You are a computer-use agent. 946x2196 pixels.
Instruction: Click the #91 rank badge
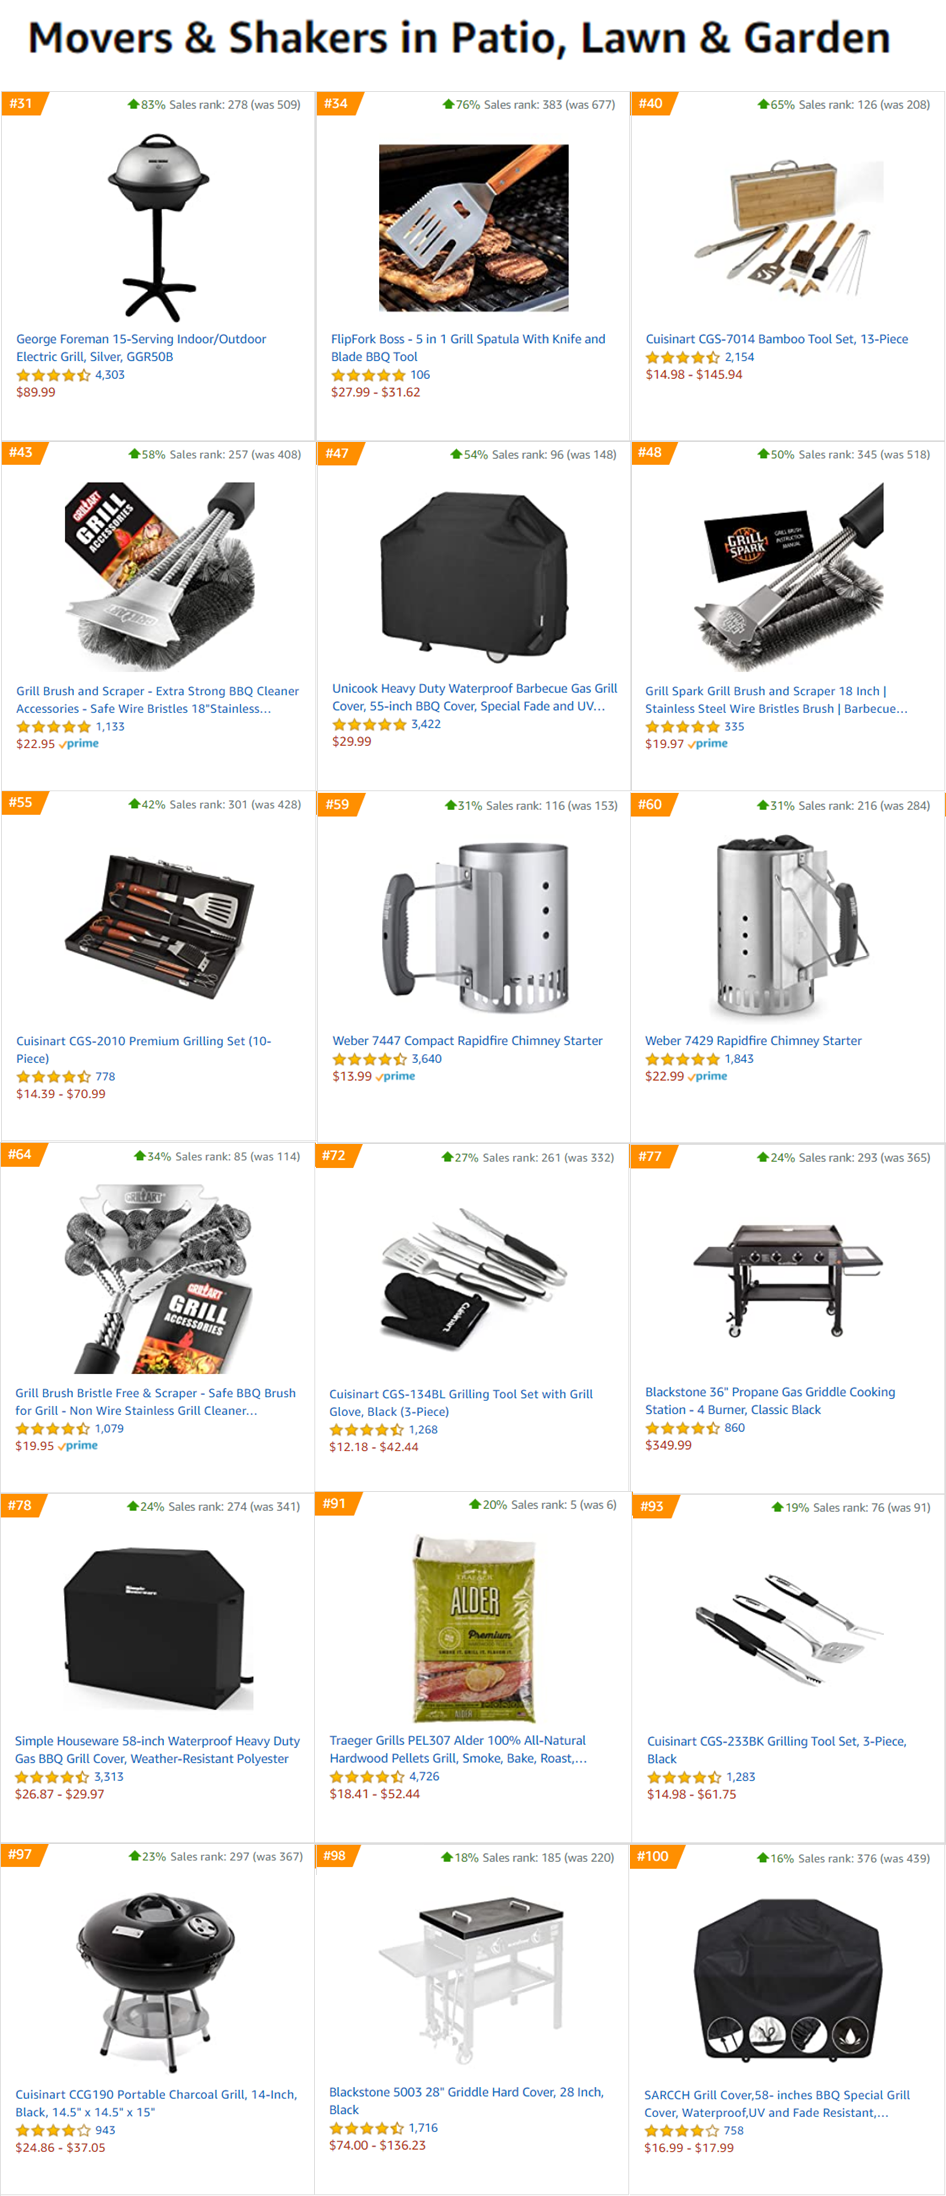[x=336, y=1503]
